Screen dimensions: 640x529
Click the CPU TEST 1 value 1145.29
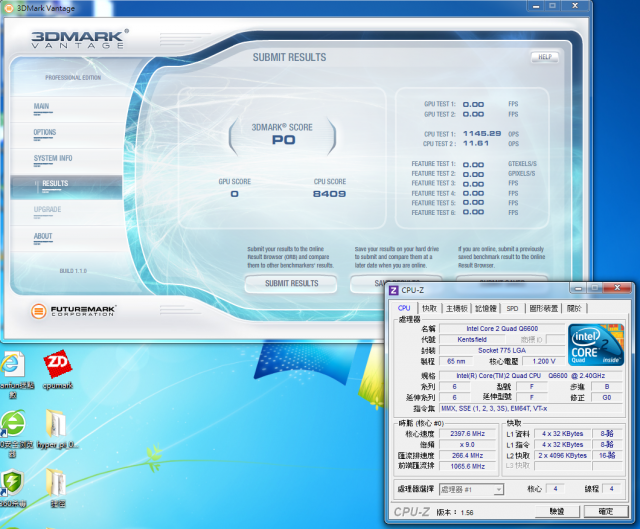click(x=482, y=133)
